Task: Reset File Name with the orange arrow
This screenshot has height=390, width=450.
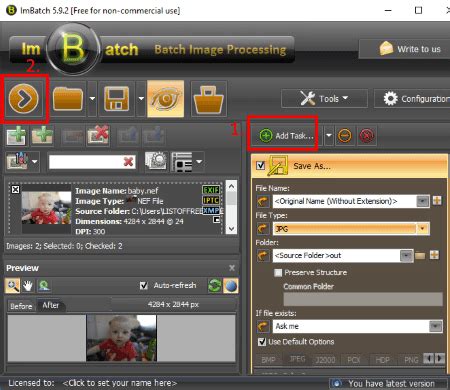Action: [263, 201]
